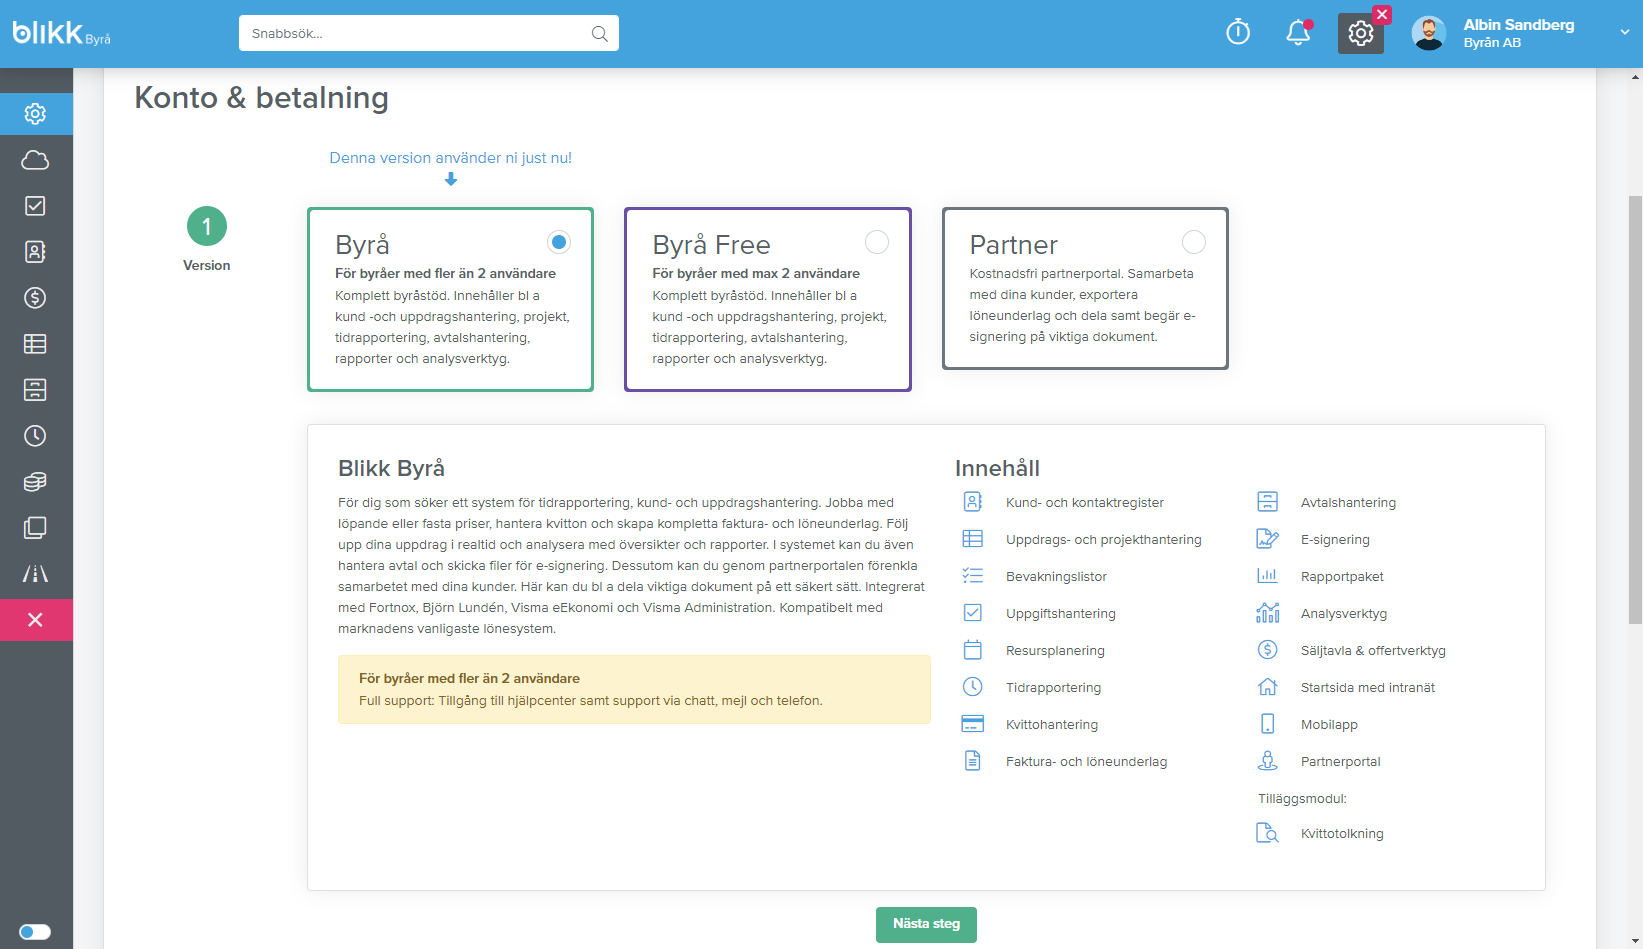This screenshot has height=949, width=1643.
Task: Click the yellow Full support notice
Action: (x=634, y=689)
